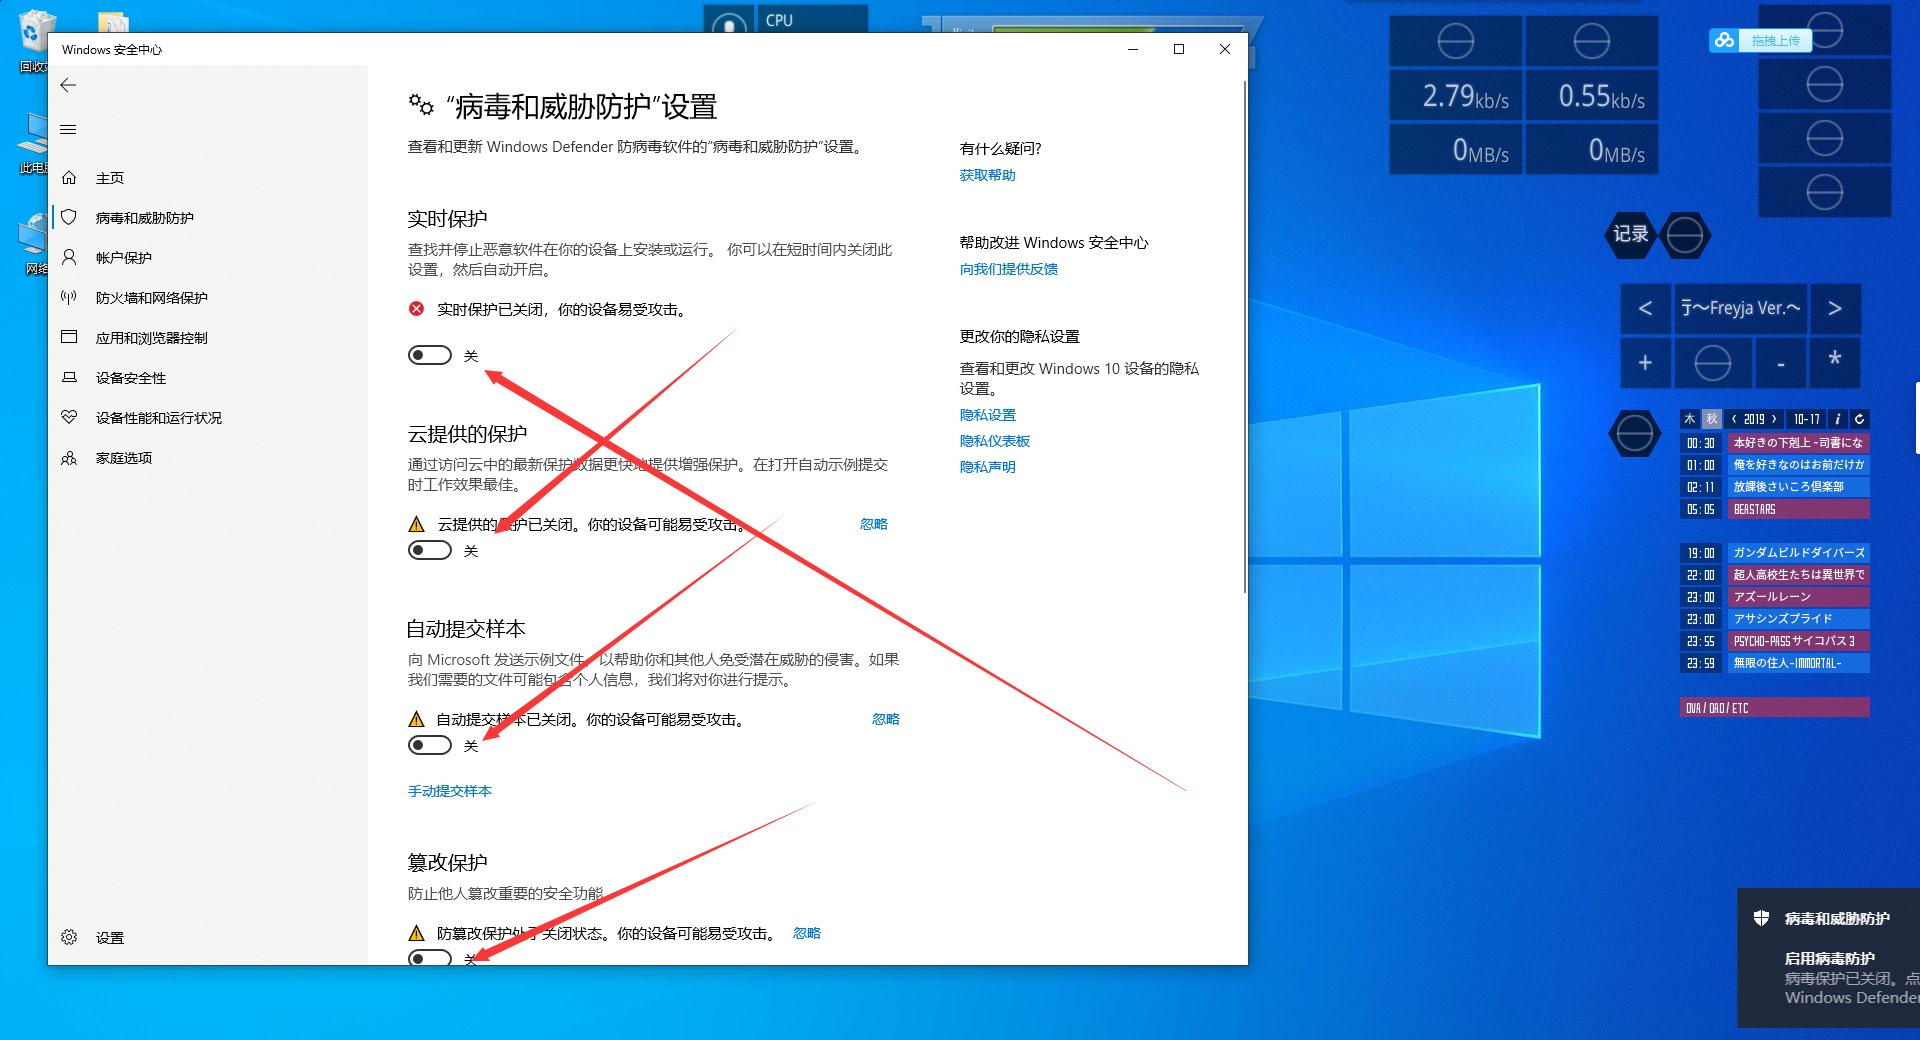Click refresh icon on calendar widget

[1858, 419]
